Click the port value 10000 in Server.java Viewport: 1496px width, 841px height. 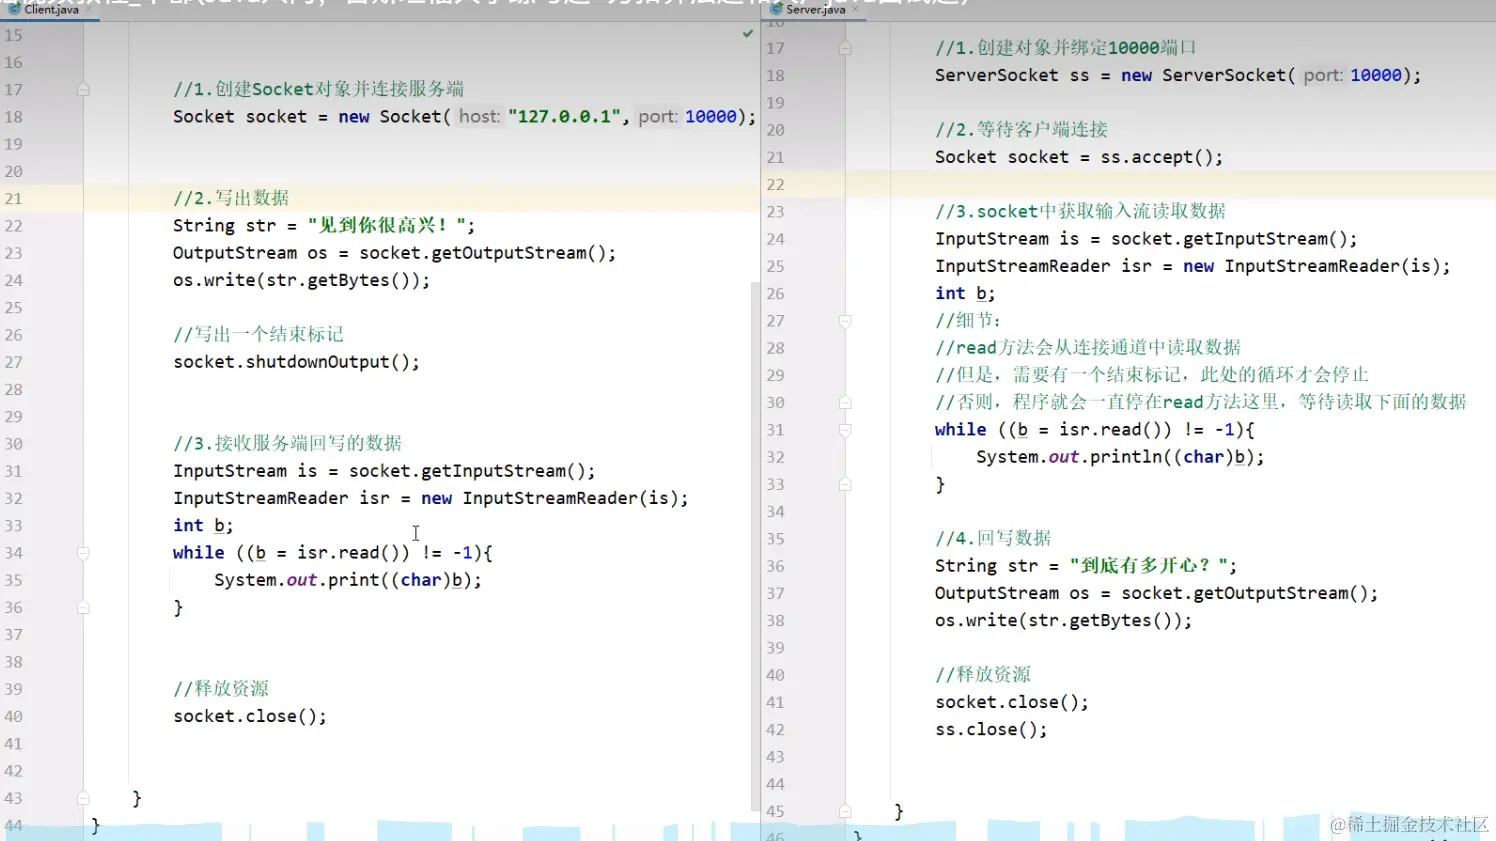(x=1376, y=75)
